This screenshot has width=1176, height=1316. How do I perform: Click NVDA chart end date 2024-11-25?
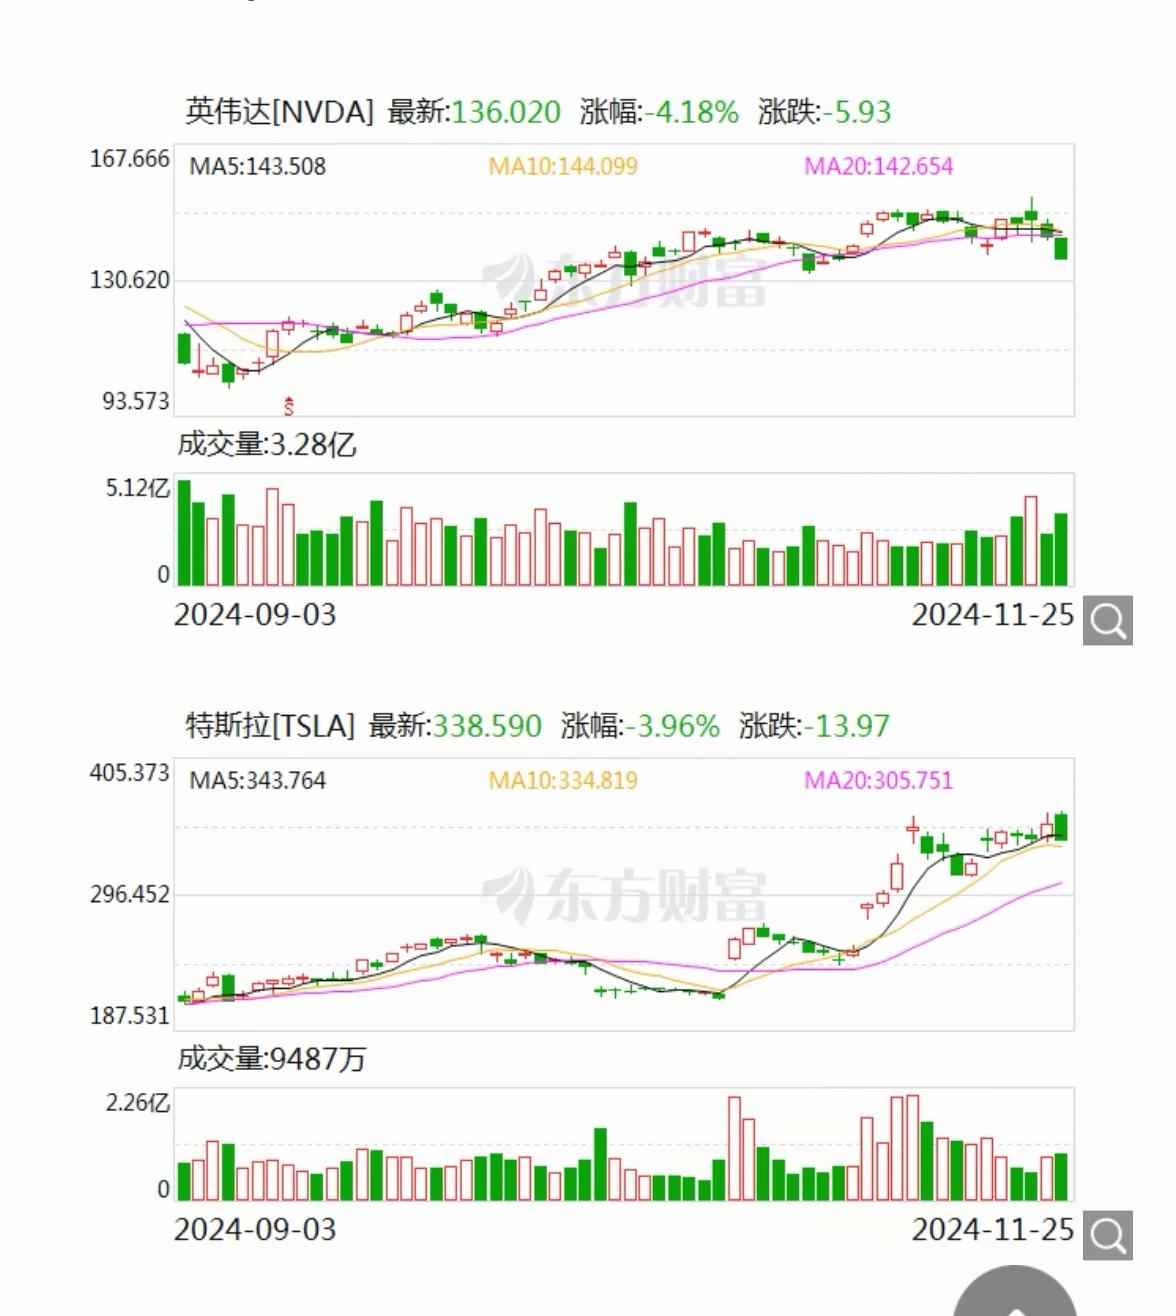[993, 615]
